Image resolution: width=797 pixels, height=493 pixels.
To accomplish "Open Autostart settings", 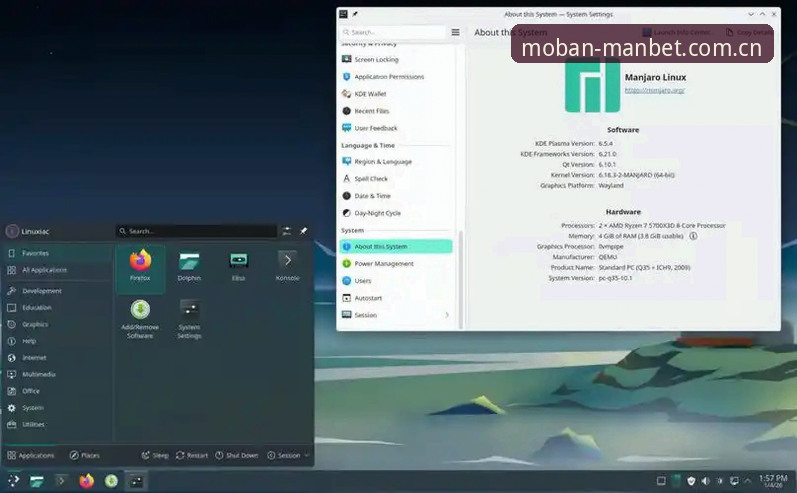I will [x=396, y=298].
